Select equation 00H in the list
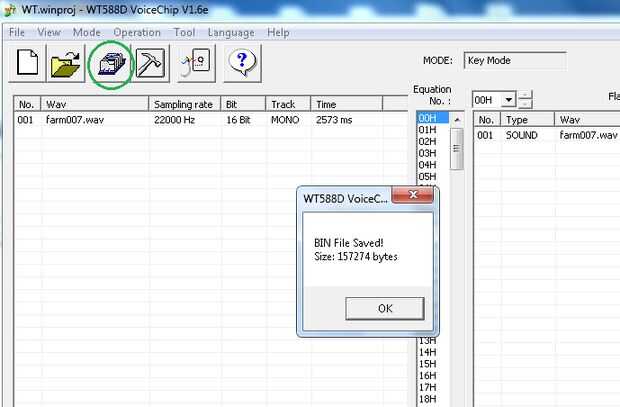 coord(433,118)
